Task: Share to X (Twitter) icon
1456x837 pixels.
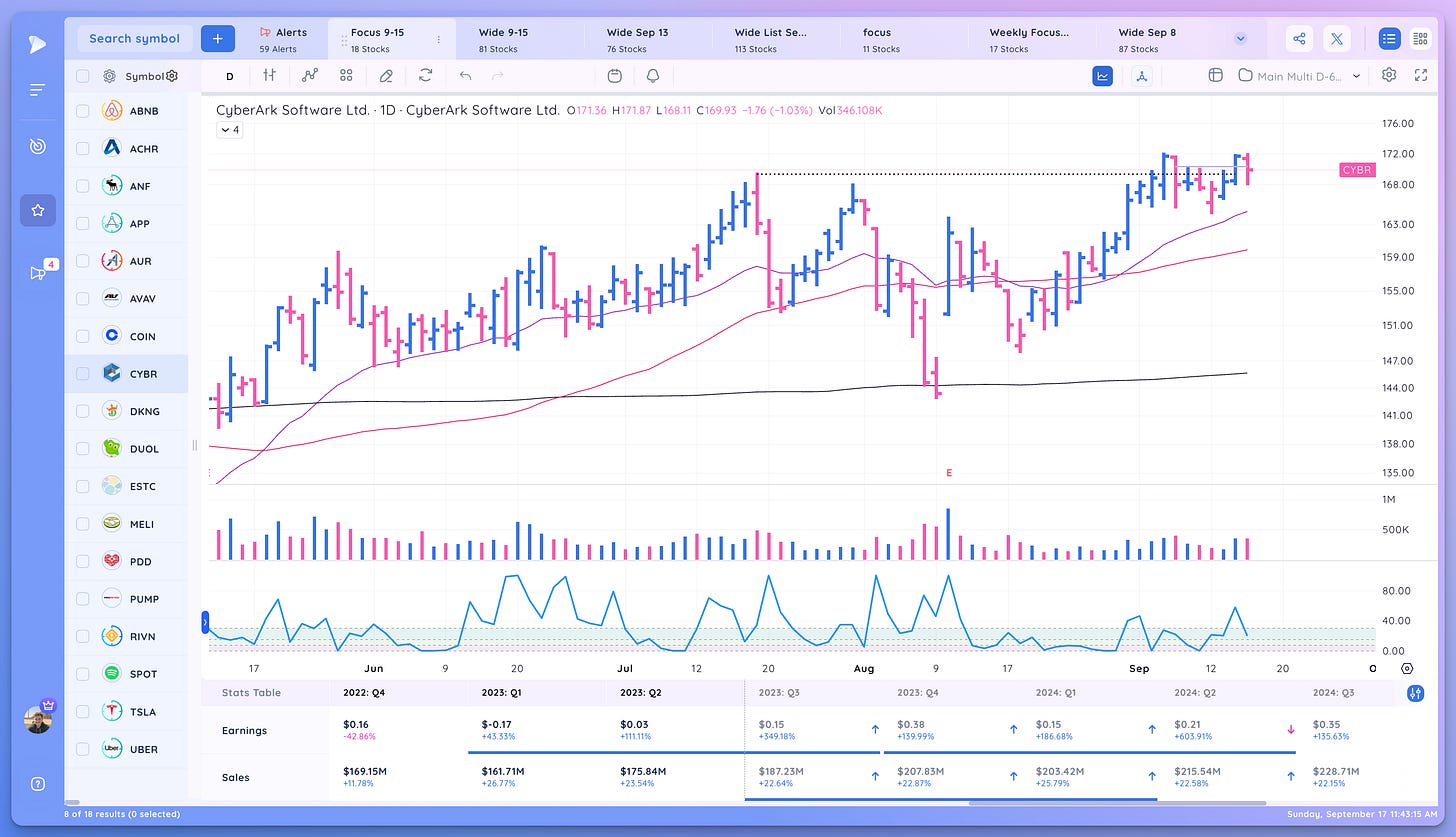Action: (1337, 39)
